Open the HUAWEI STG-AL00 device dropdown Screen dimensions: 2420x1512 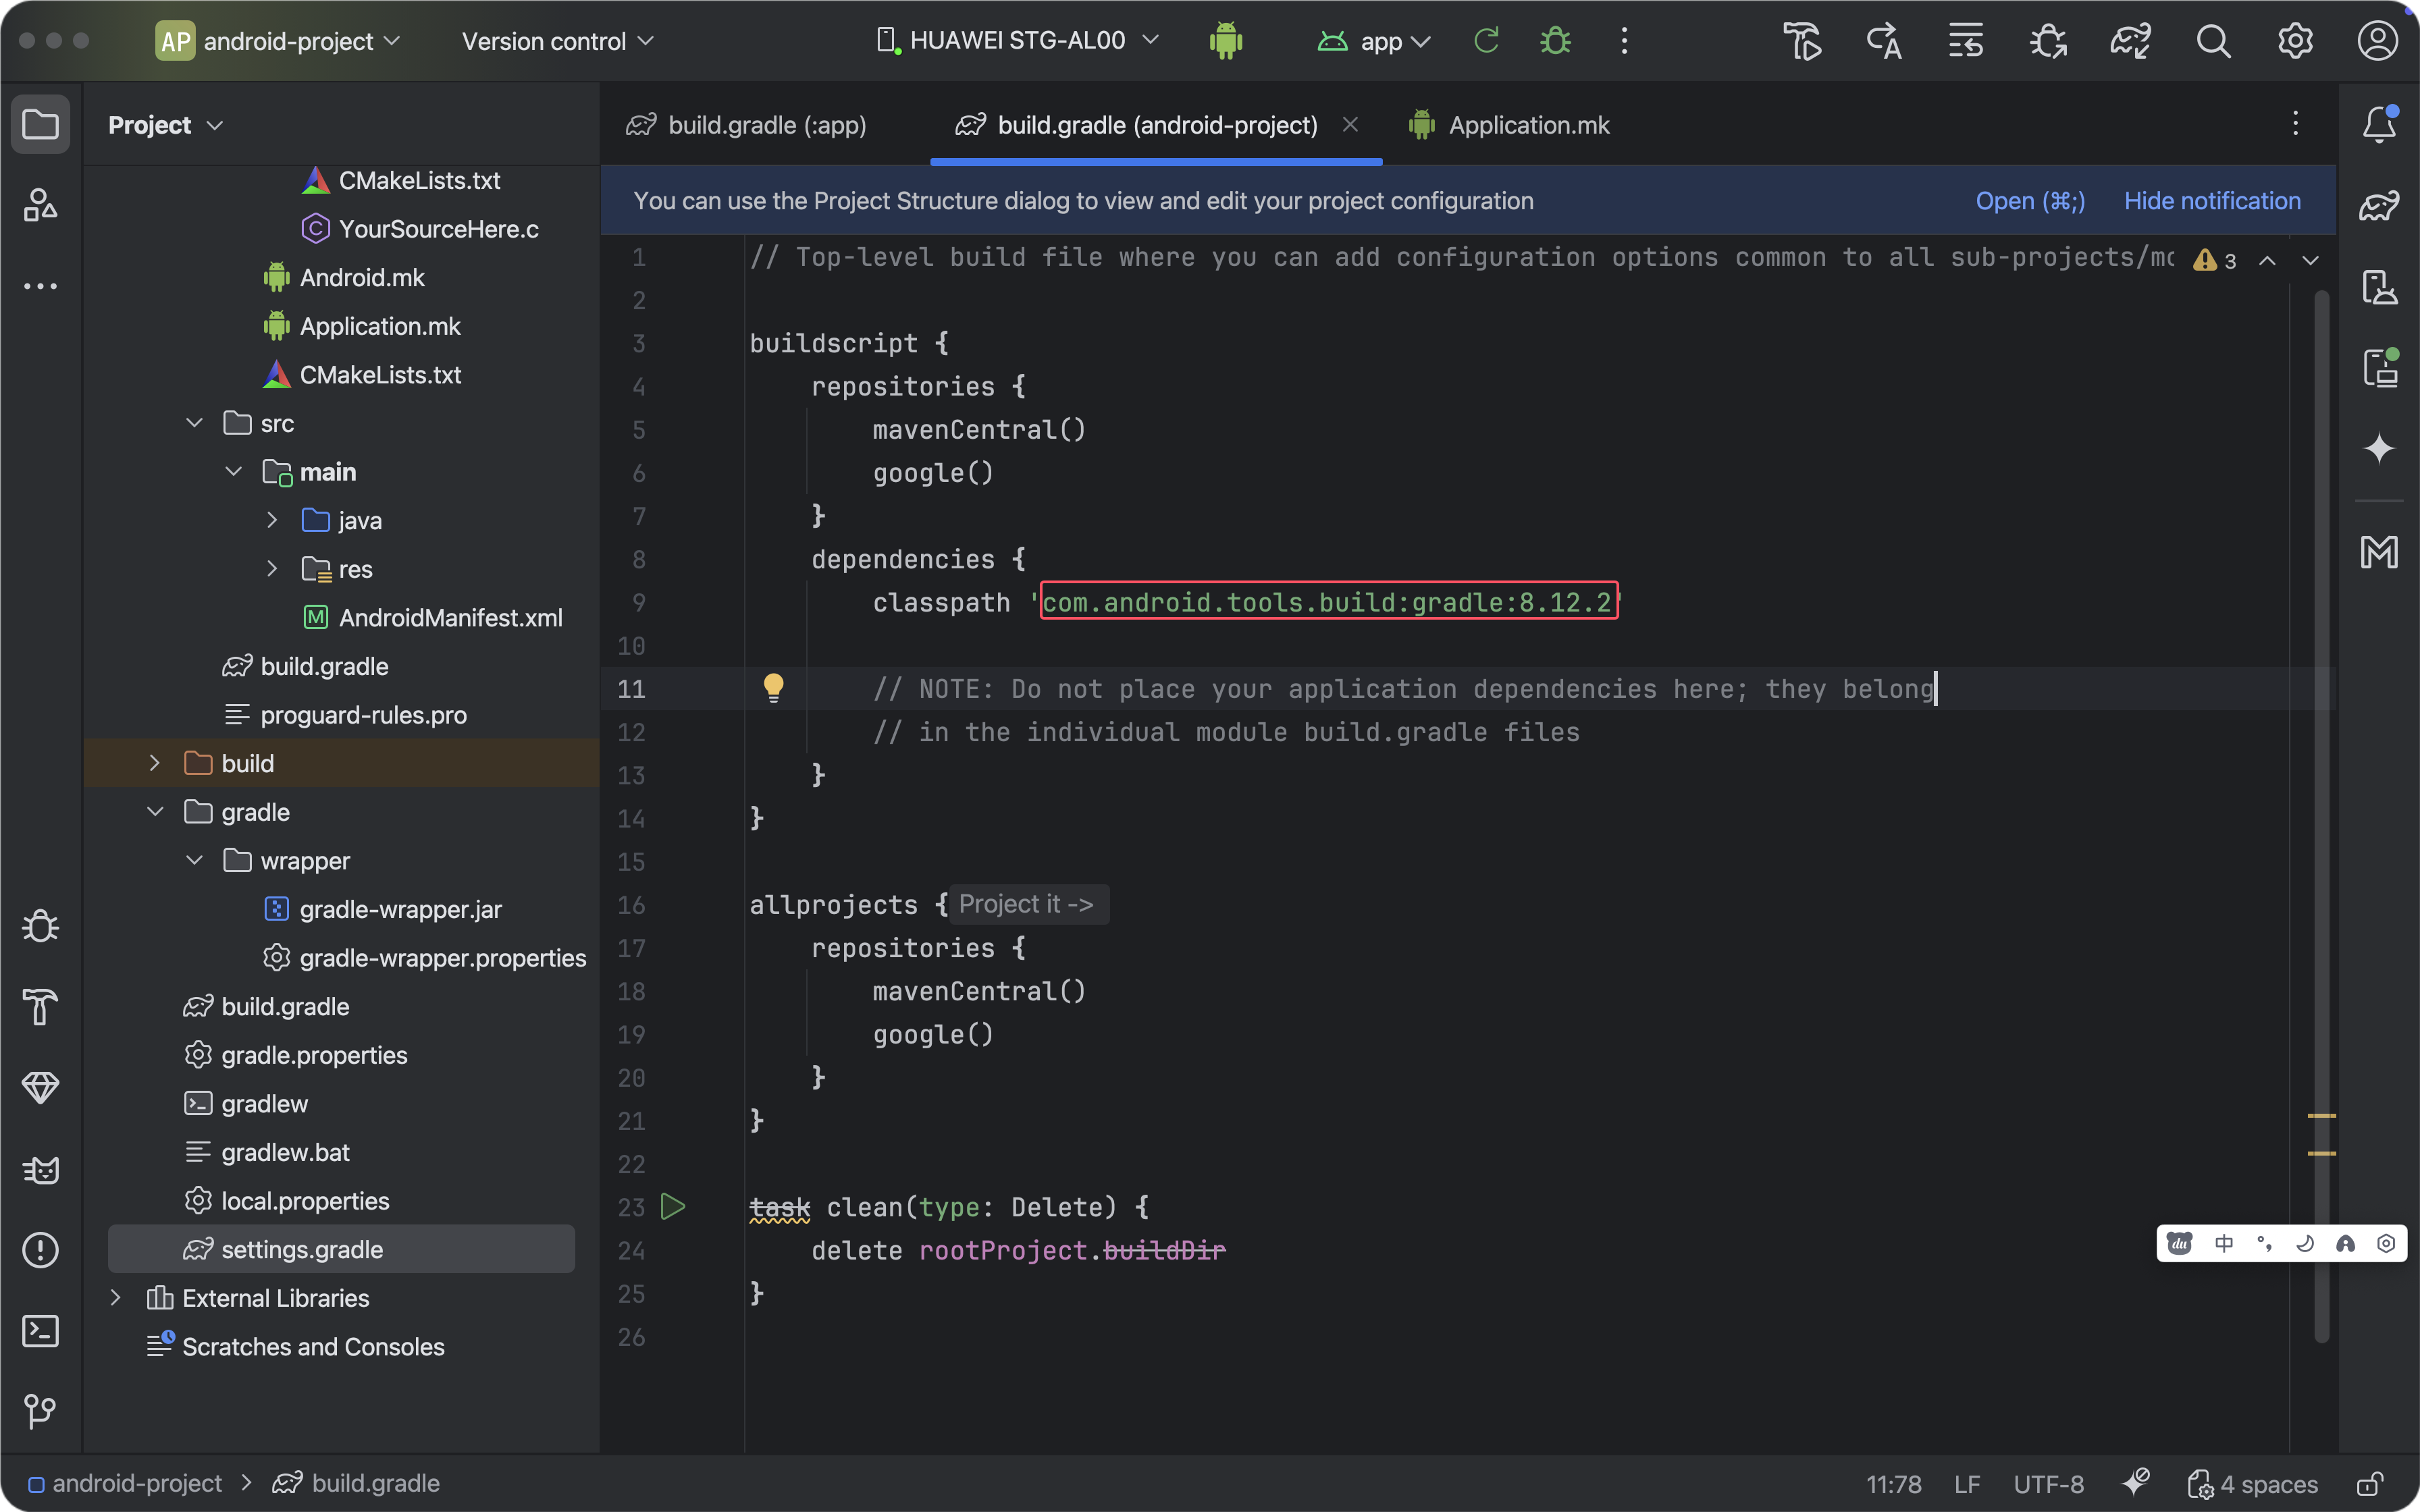click(x=1018, y=41)
